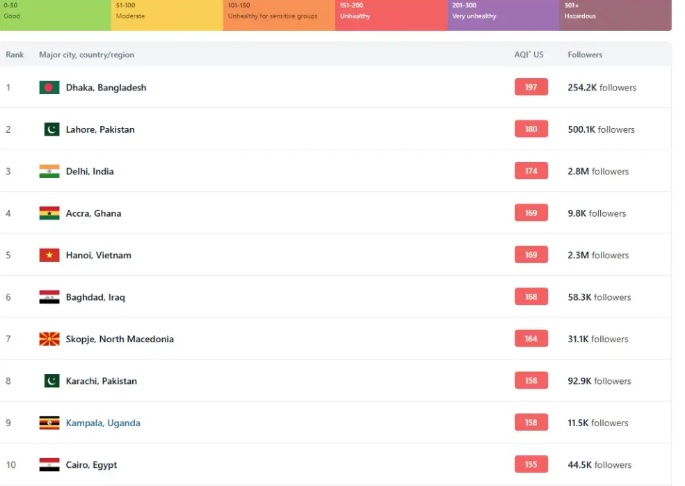Click the yellow Moderate legend block
This screenshot has height=486, width=685.
click(x=166, y=14)
